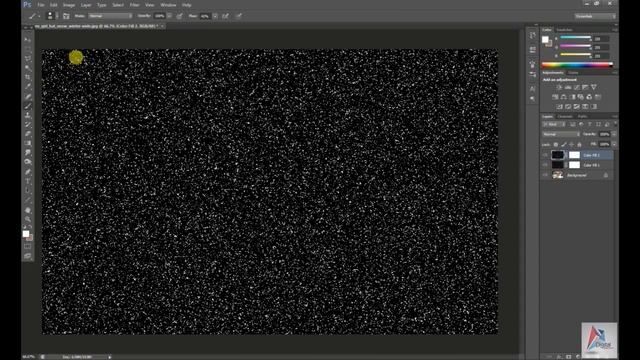The height and width of the screenshot is (360, 640).
Task: Open the Essentials workspace dropdown
Action: point(595,16)
